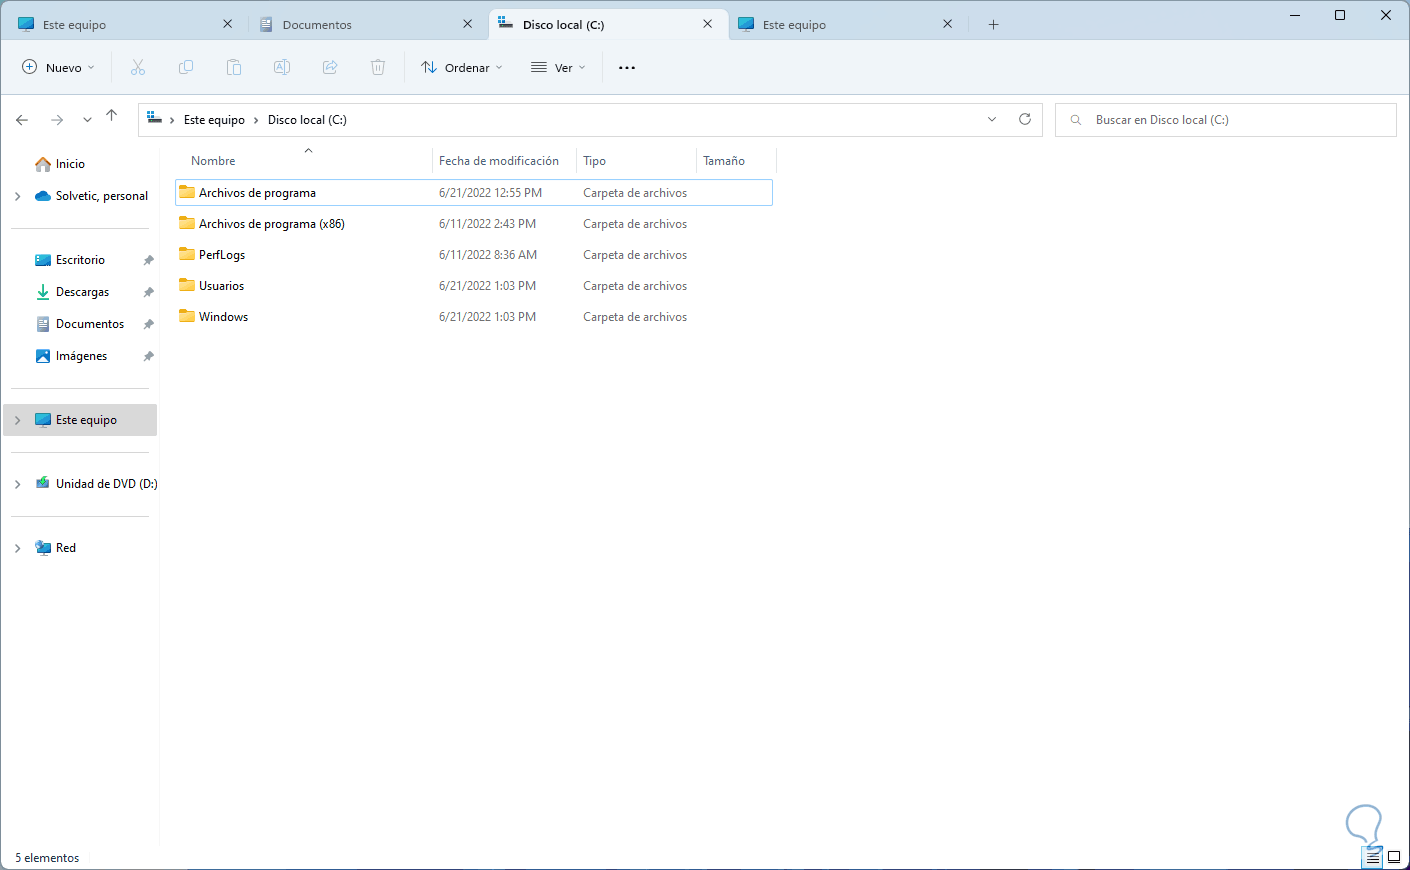Screen dimensions: 1410x870
Task: Sort by the Tipo column header
Action: click(x=636, y=160)
